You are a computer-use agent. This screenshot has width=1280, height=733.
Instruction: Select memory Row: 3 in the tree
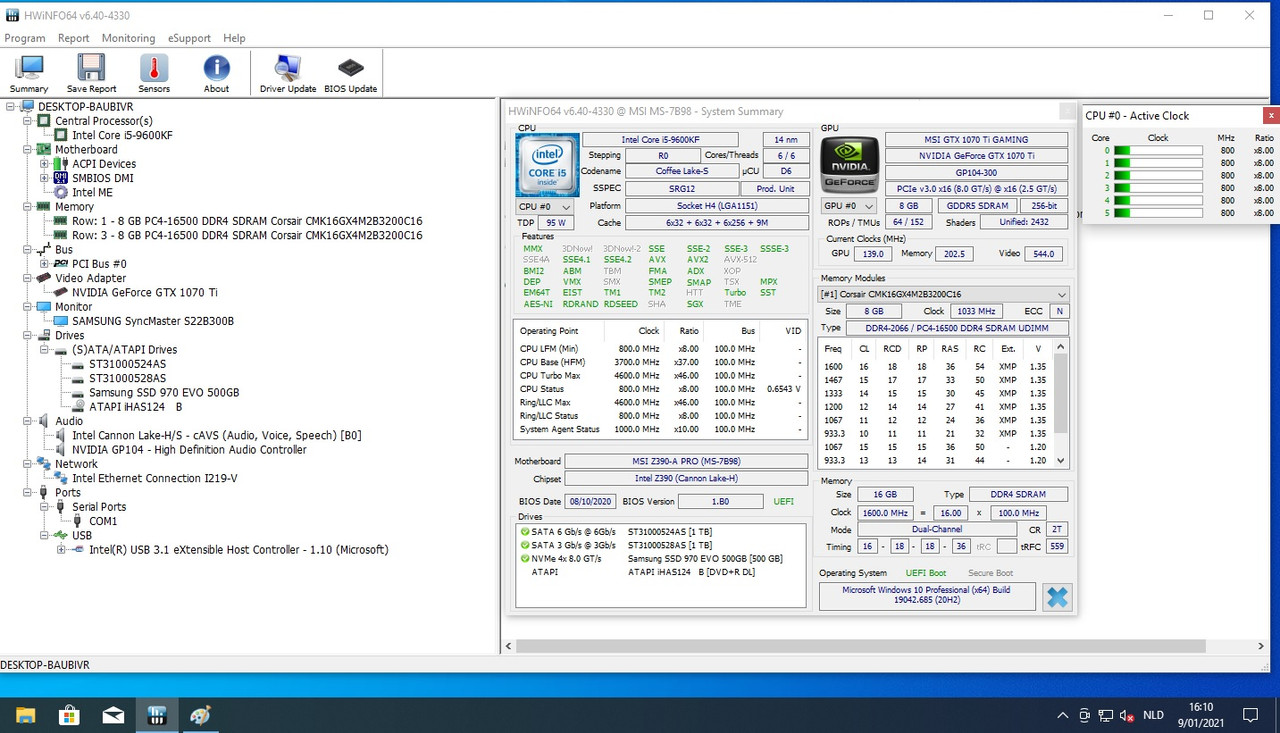click(x=247, y=235)
